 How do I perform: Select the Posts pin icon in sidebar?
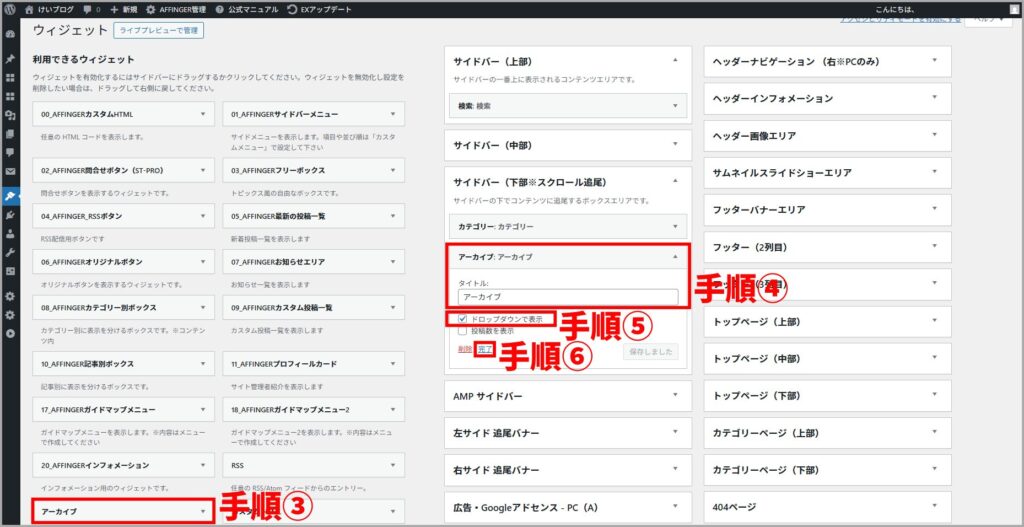click(11, 60)
